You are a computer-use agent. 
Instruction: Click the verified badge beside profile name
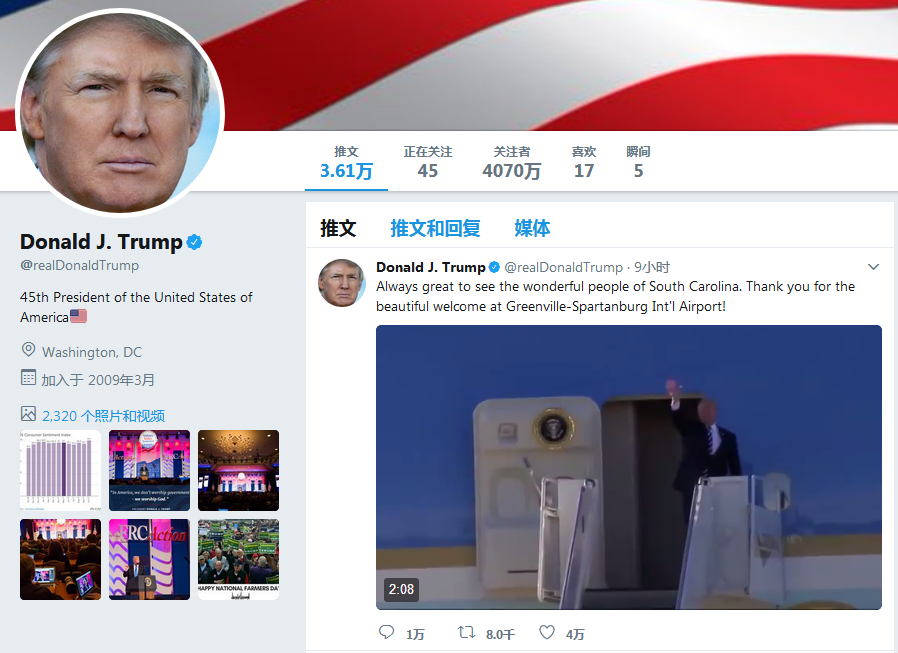[195, 242]
